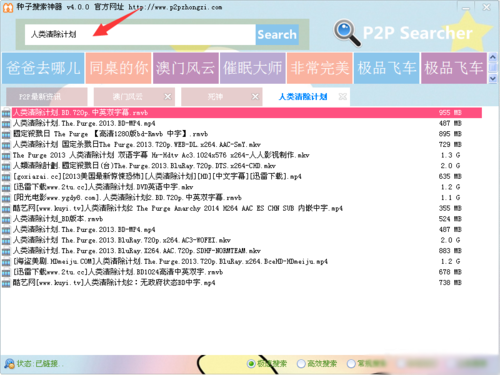
Task: Focus the search input containing 人类清除计划
Action: point(140,35)
